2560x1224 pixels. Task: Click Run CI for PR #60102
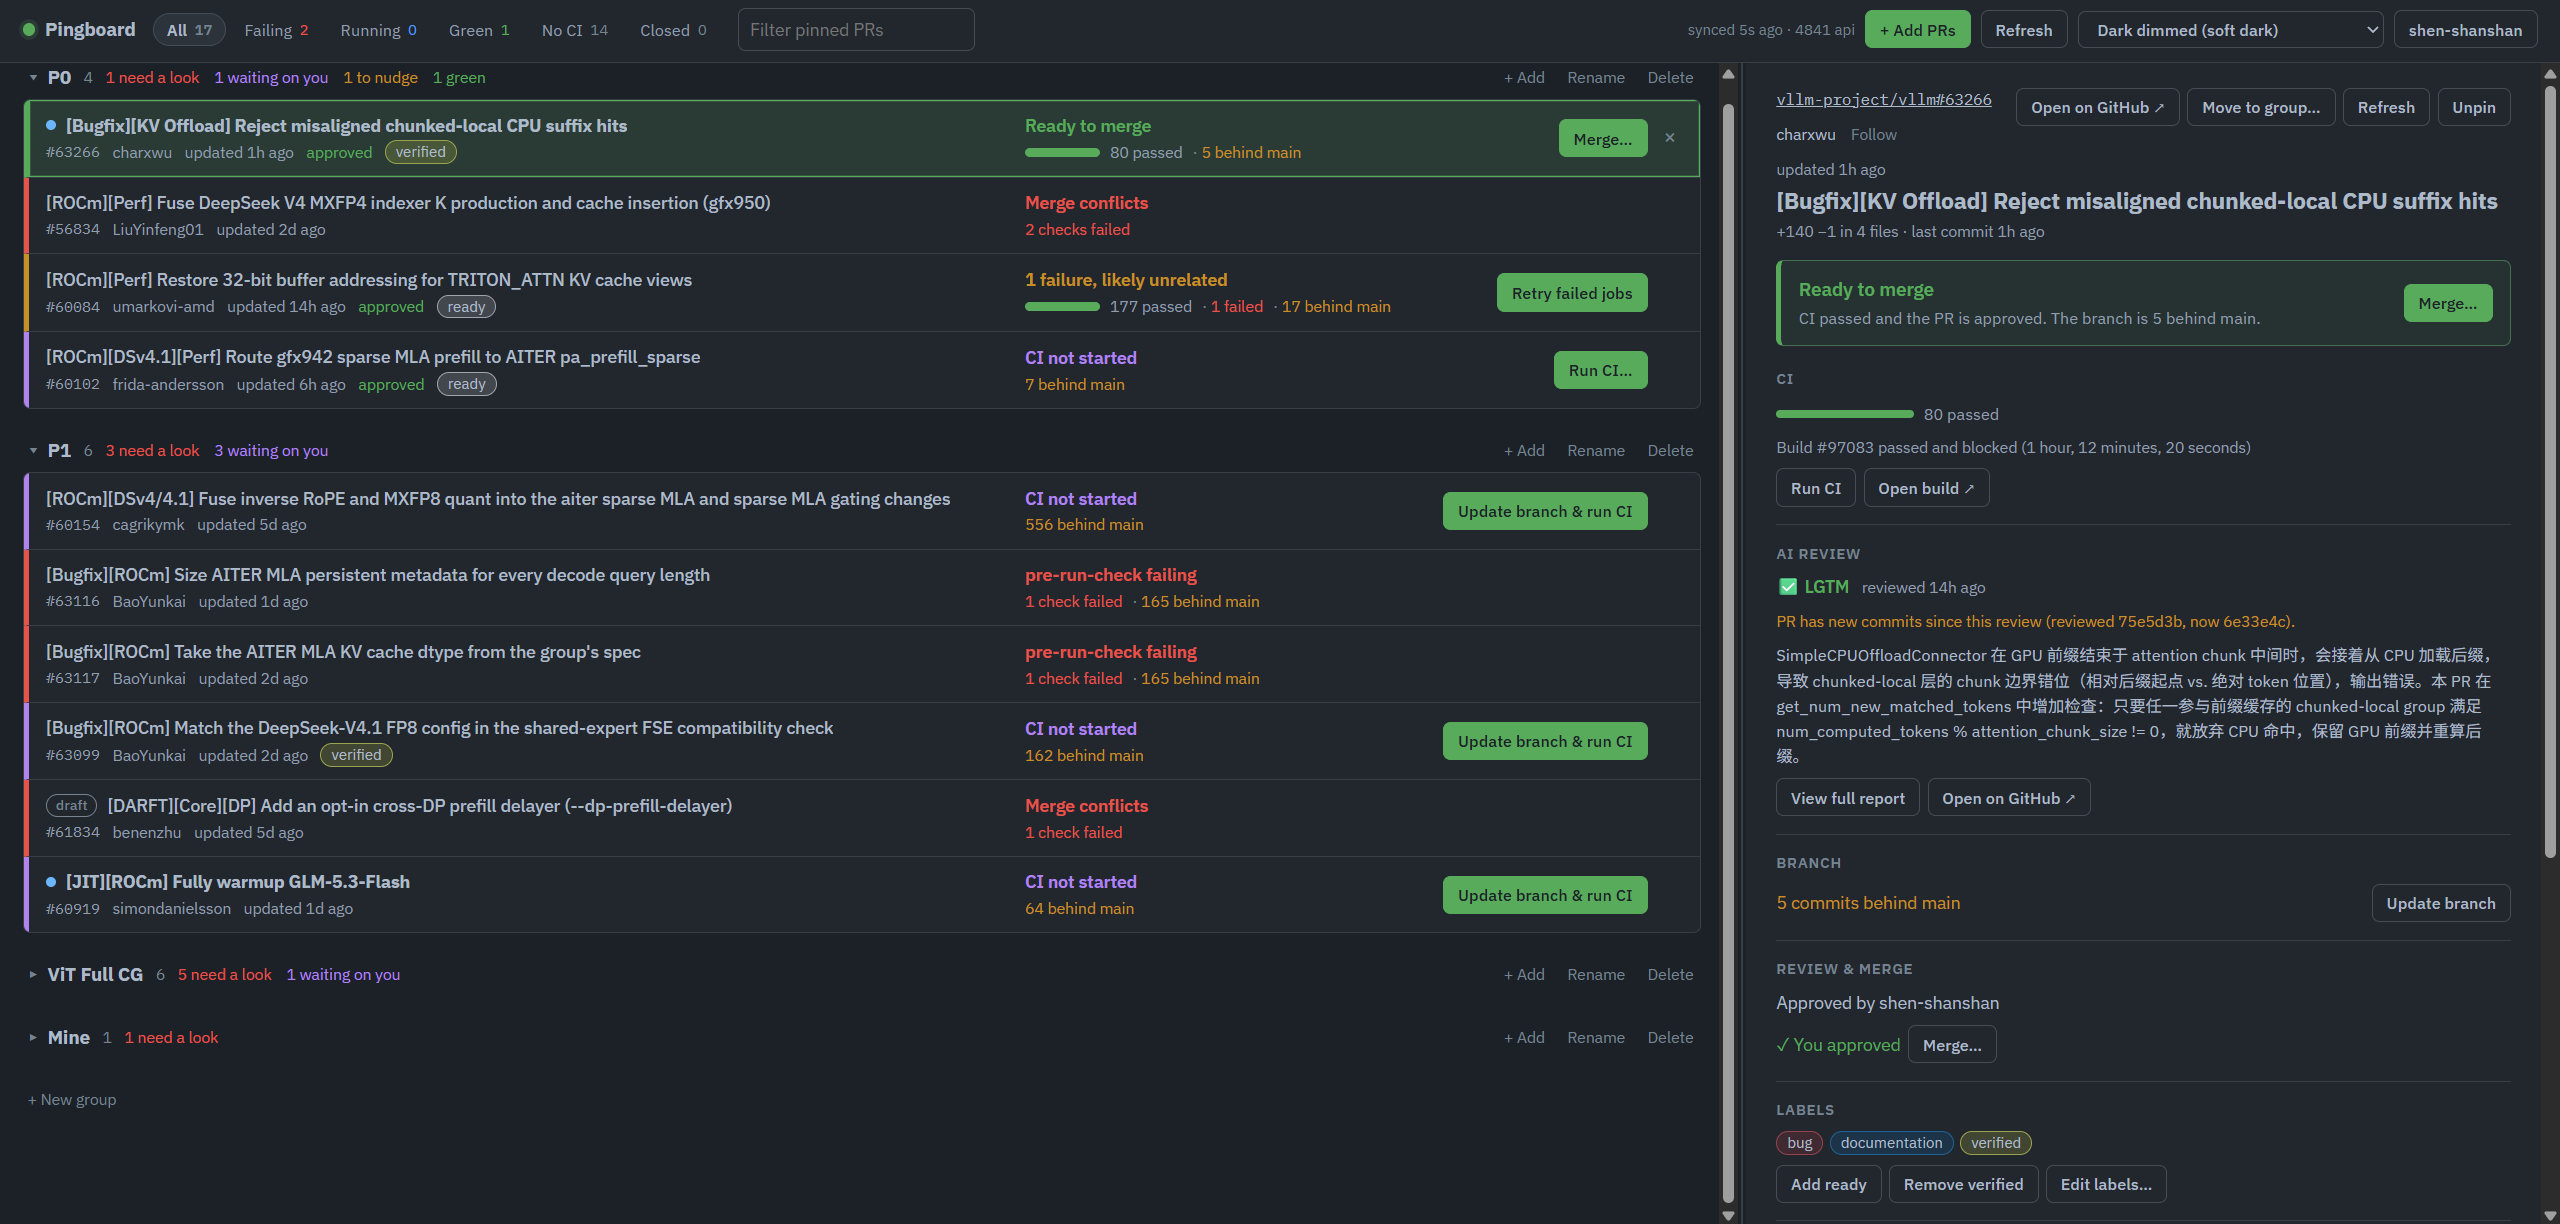pos(1600,370)
